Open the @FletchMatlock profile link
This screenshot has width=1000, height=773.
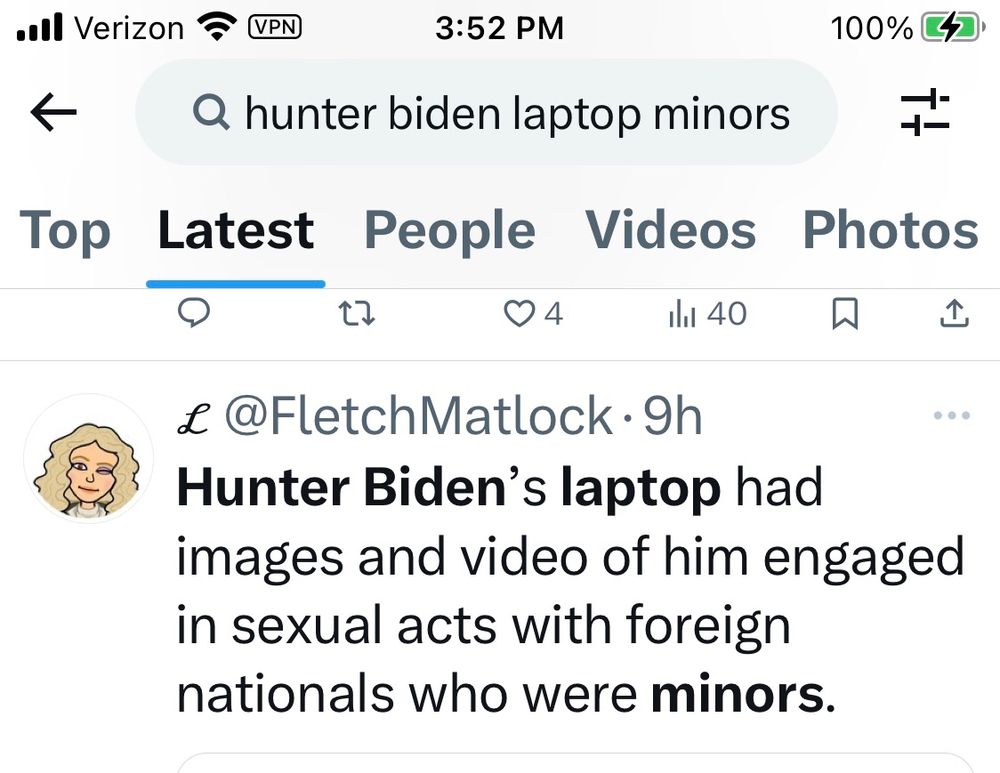click(x=418, y=416)
